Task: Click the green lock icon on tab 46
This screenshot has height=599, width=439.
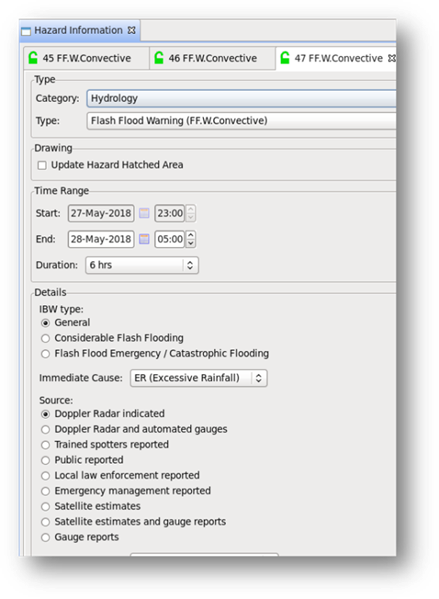Action: [159, 58]
